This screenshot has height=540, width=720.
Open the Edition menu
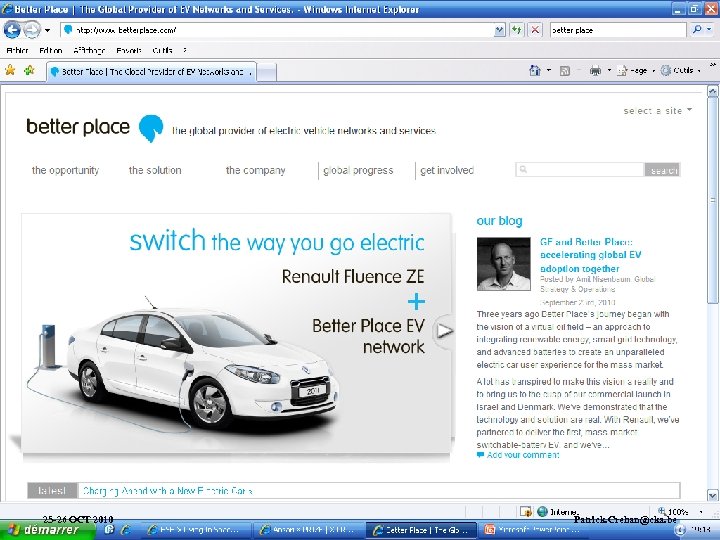coord(51,51)
